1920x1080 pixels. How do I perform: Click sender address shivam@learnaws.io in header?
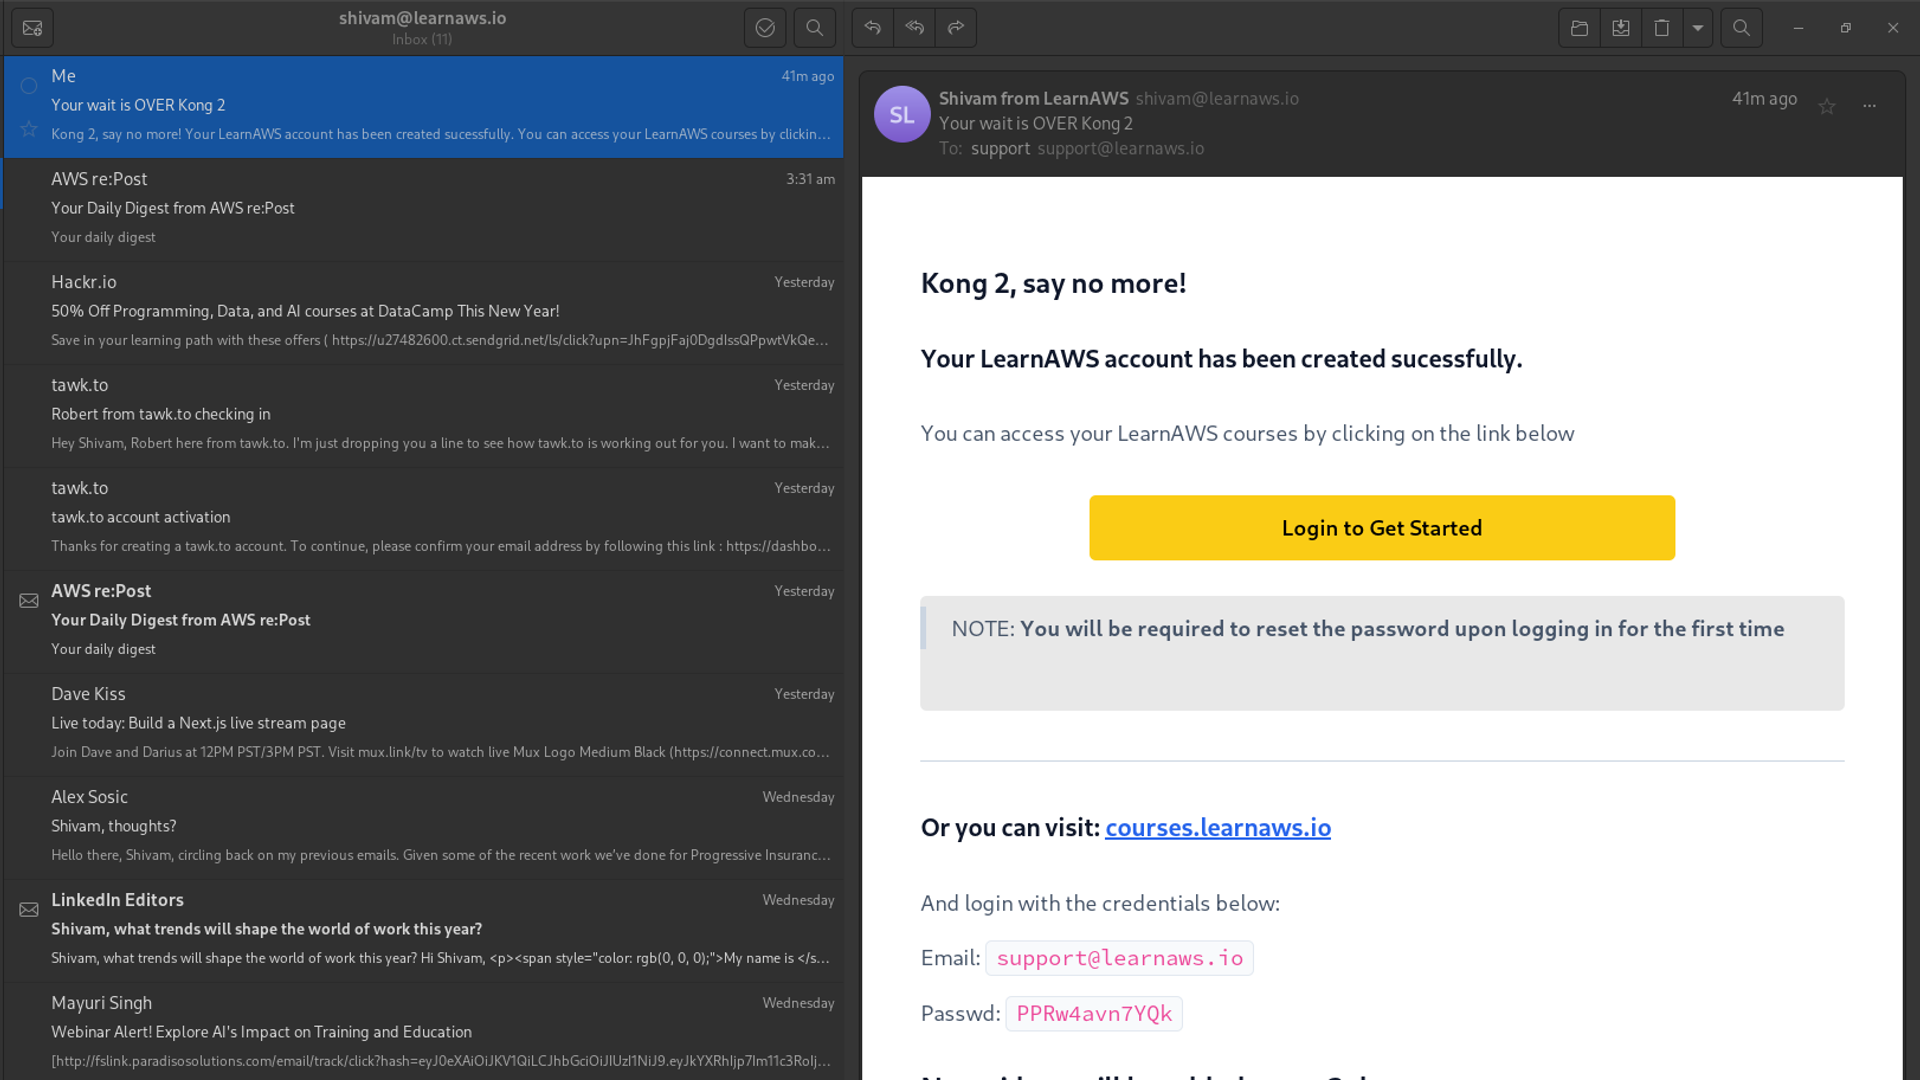(1217, 98)
